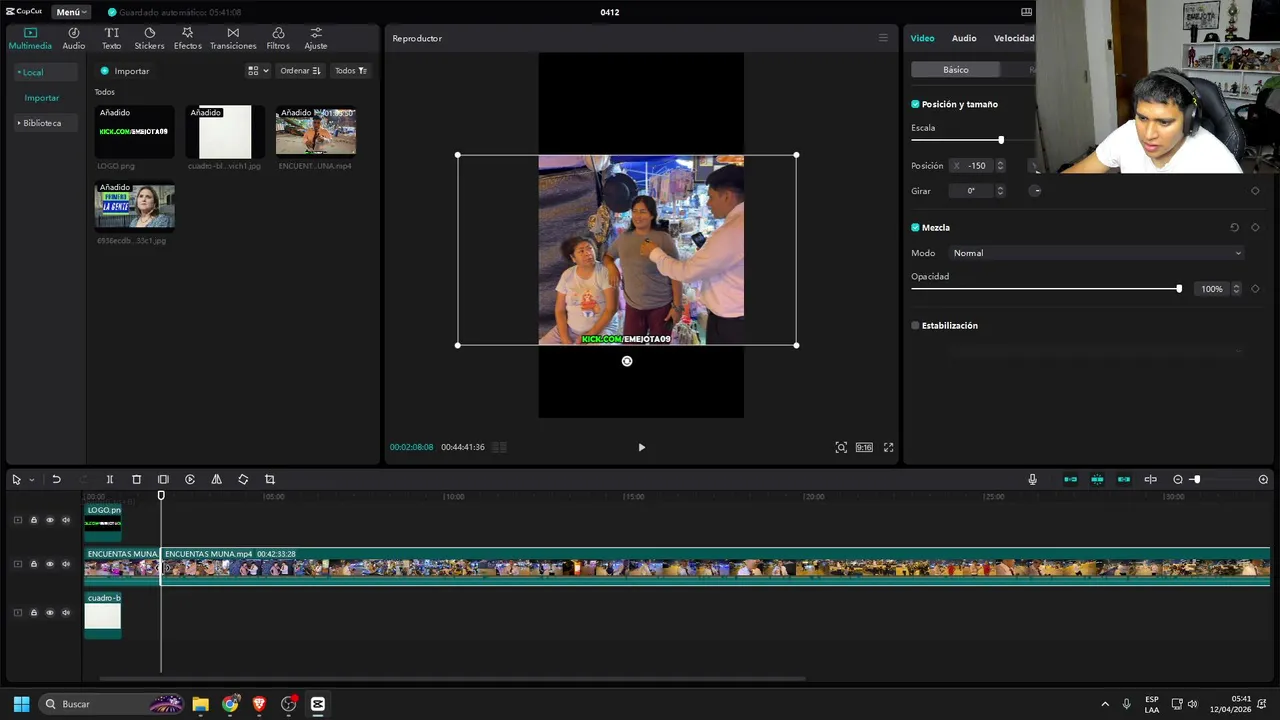Open the Stickers tab
The width and height of the screenshot is (1280, 720).
coord(149,38)
